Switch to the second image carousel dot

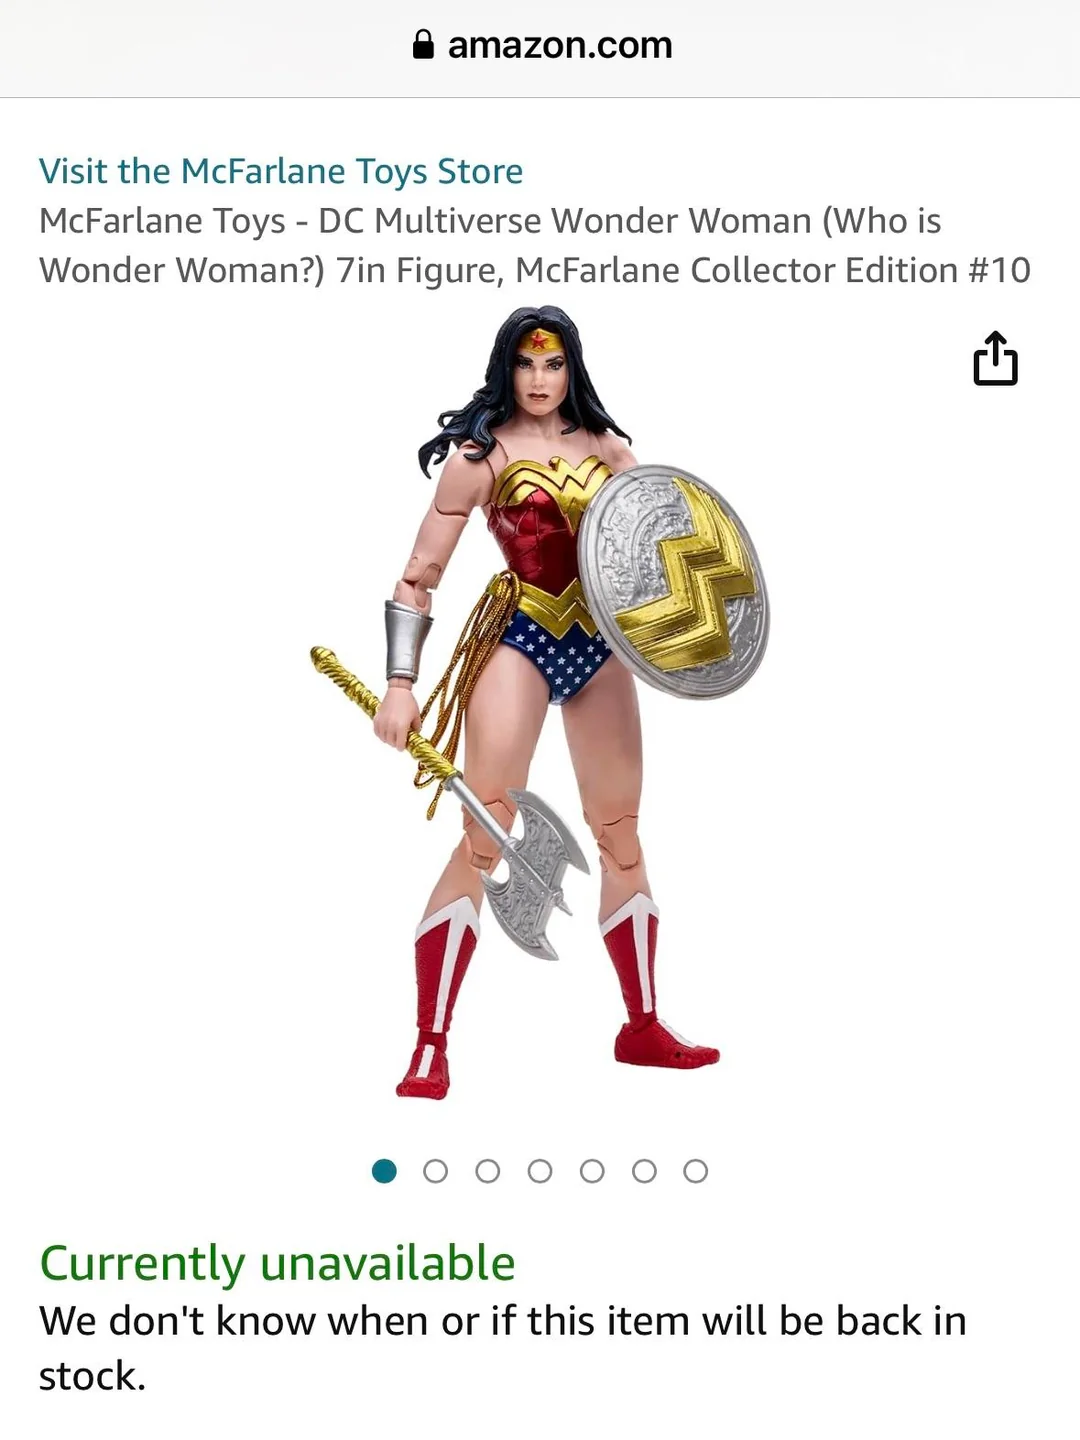coord(436,1171)
